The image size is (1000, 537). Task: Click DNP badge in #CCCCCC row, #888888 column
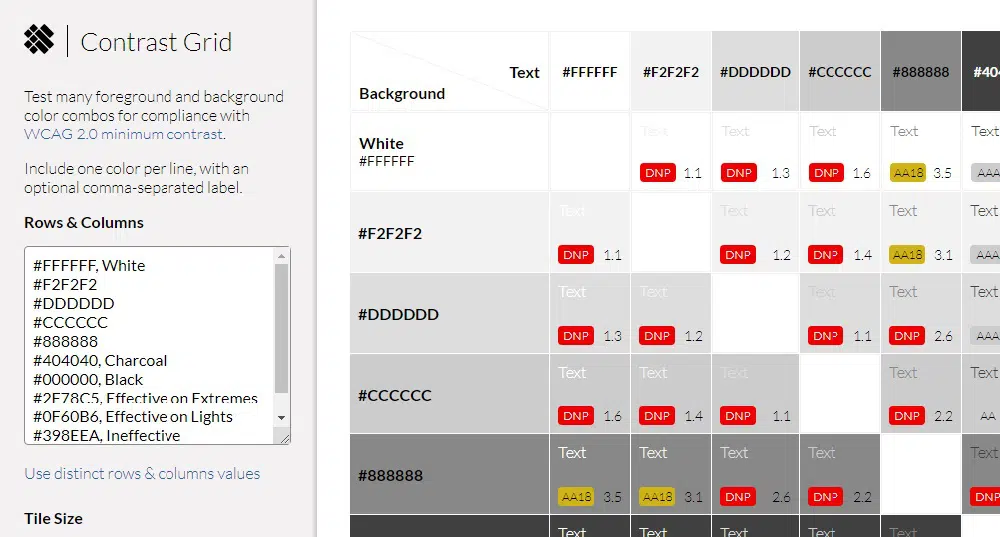point(907,416)
